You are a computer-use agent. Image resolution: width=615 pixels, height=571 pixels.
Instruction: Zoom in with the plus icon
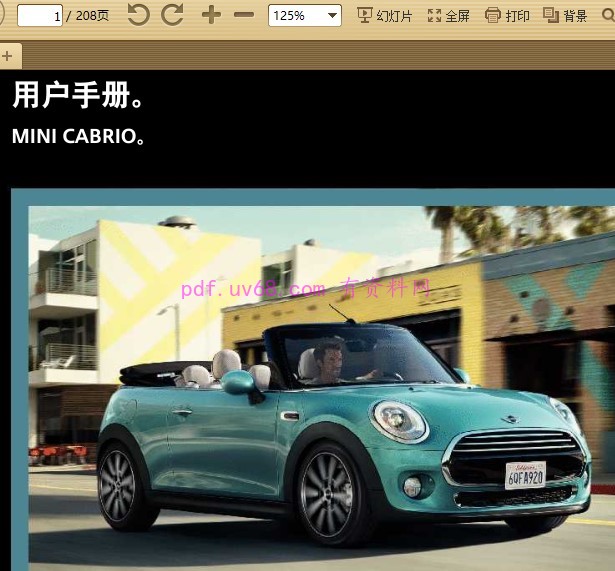211,15
